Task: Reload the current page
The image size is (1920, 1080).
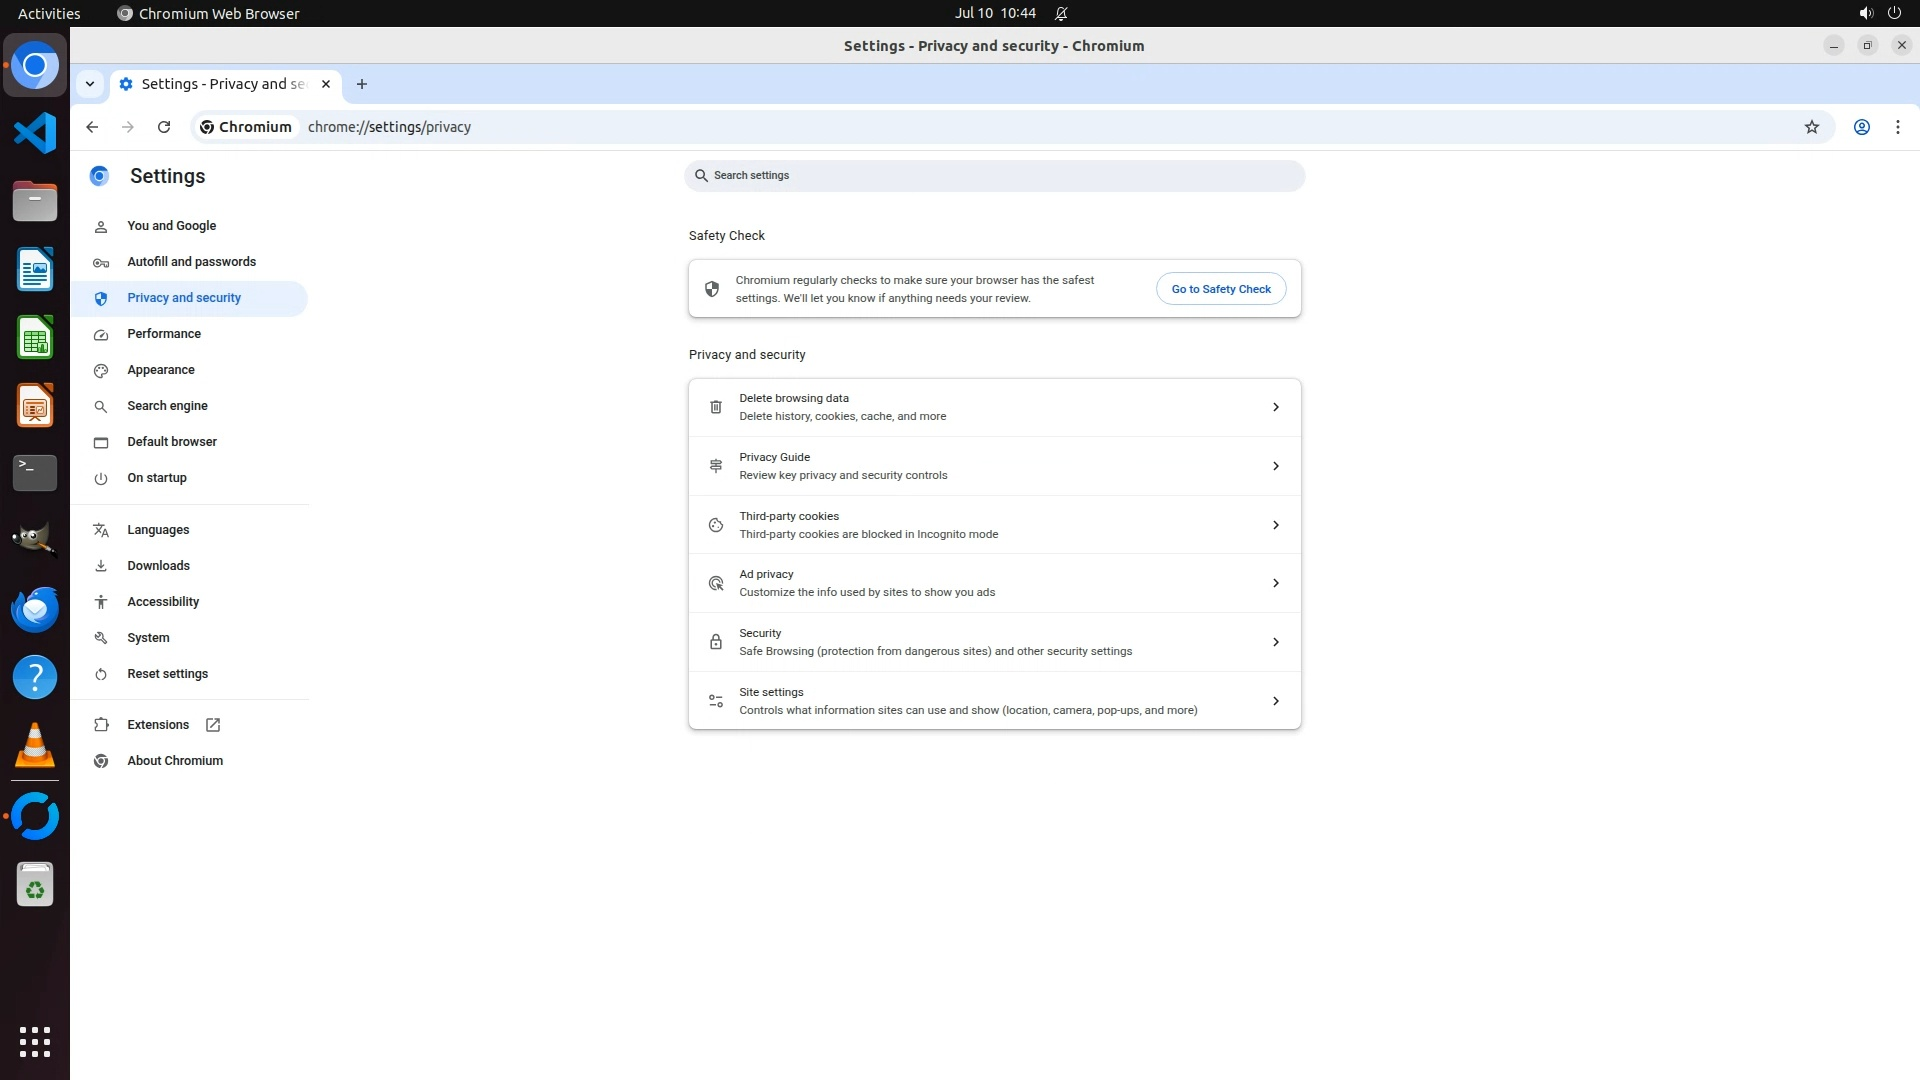Action: coord(164,127)
